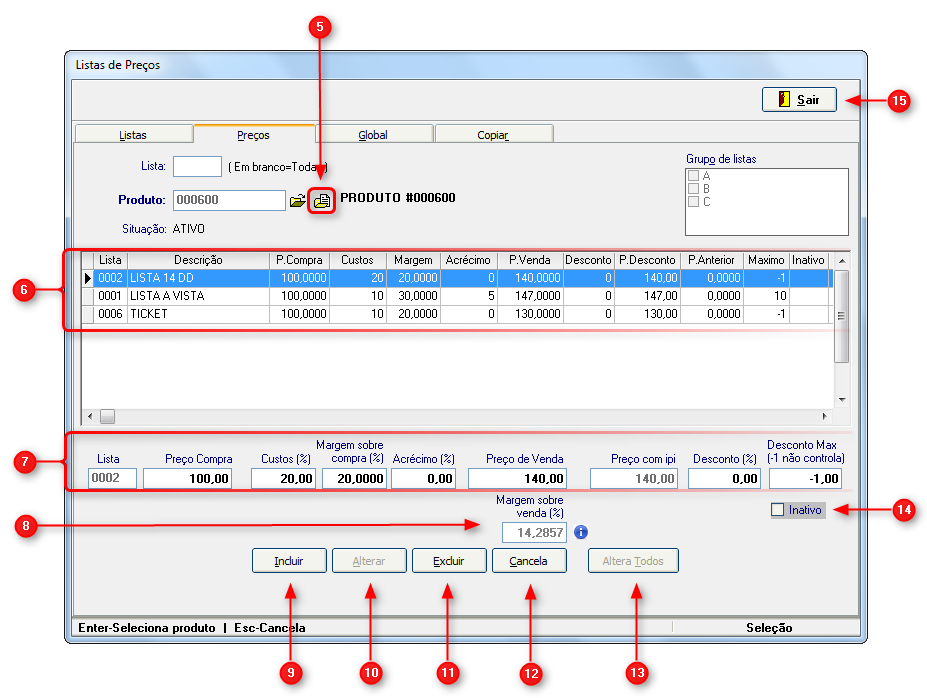Switch to the Listas tab
Screen dimensions: 927x698
(x=134, y=135)
